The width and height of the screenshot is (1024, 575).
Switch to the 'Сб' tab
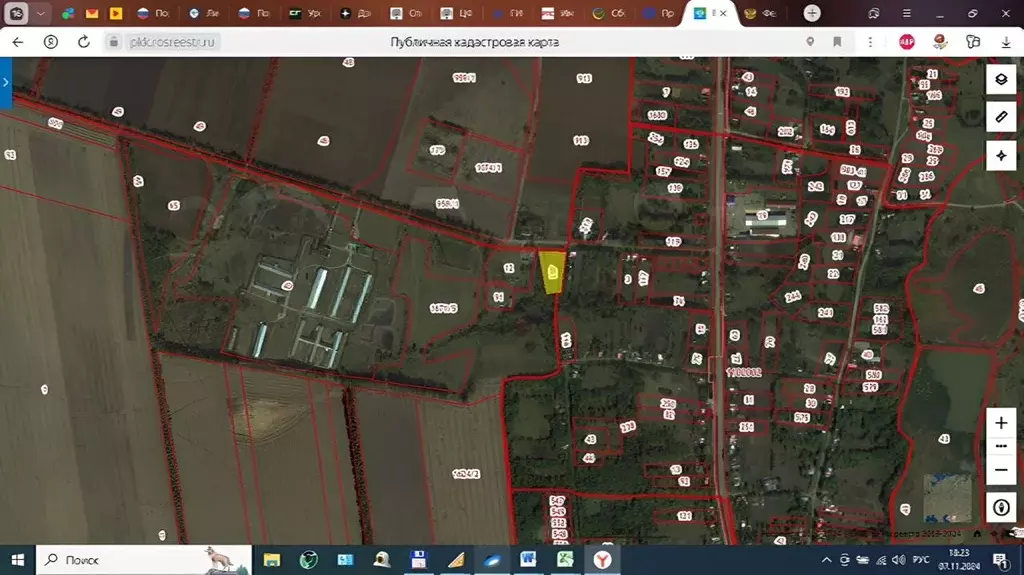pos(609,13)
